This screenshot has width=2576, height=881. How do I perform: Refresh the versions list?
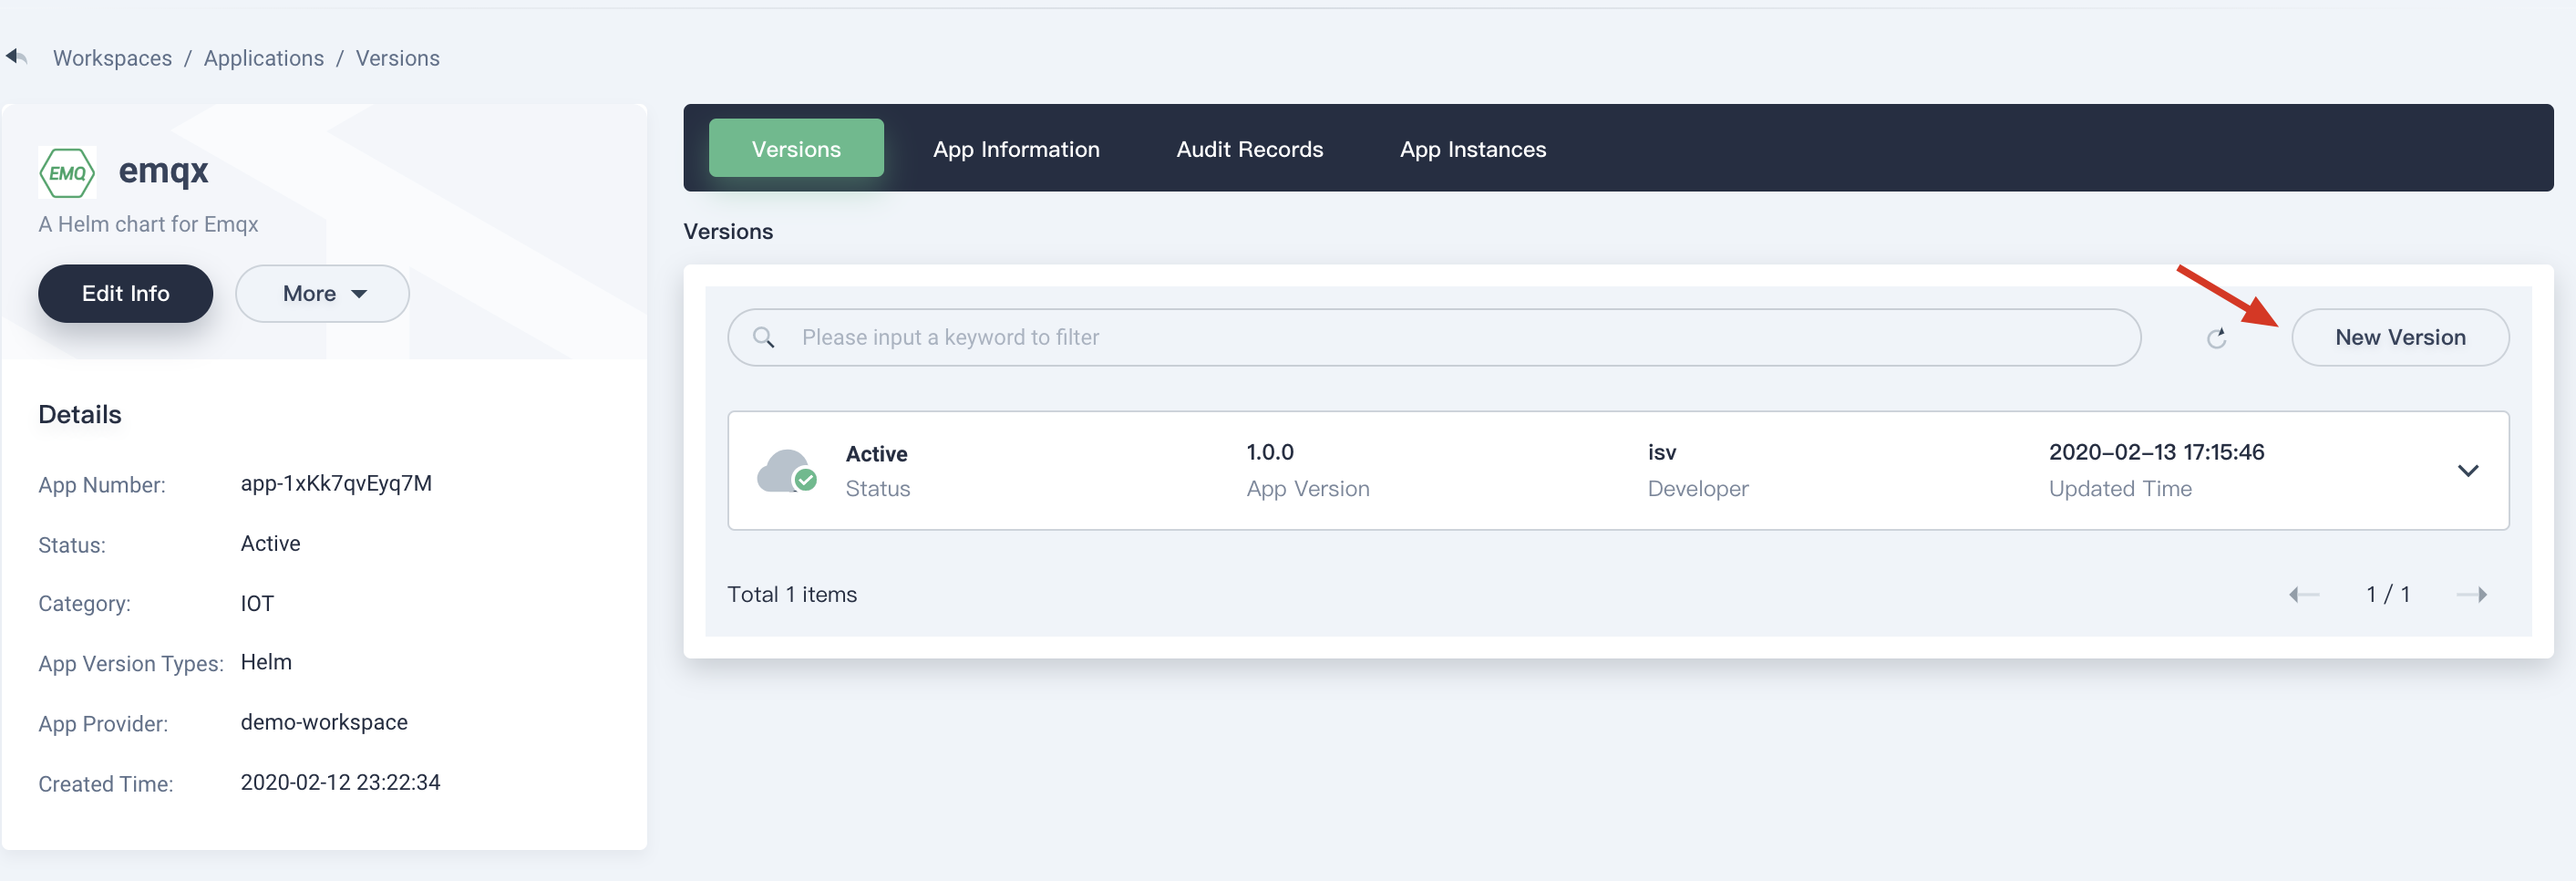[2216, 338]
